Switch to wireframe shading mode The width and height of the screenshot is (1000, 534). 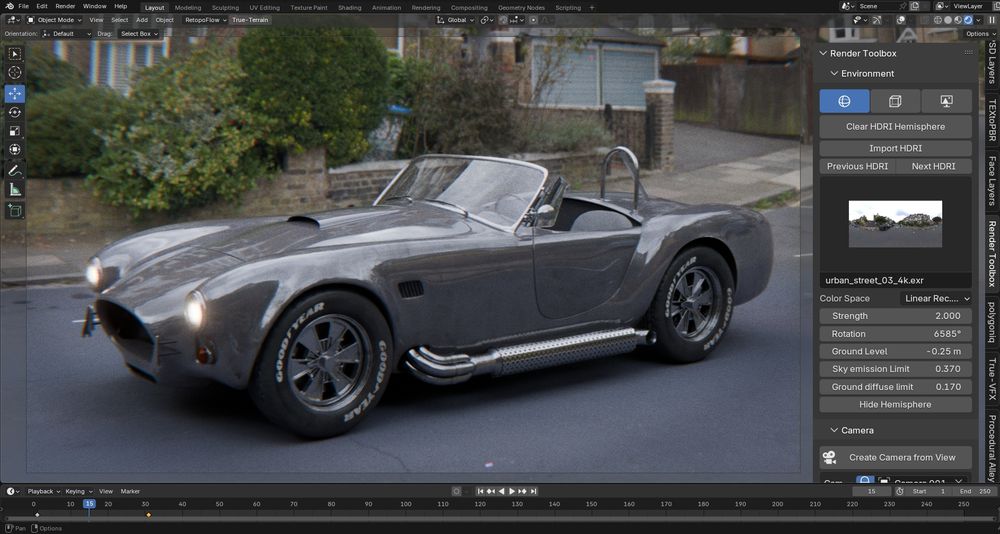point(938,20)
